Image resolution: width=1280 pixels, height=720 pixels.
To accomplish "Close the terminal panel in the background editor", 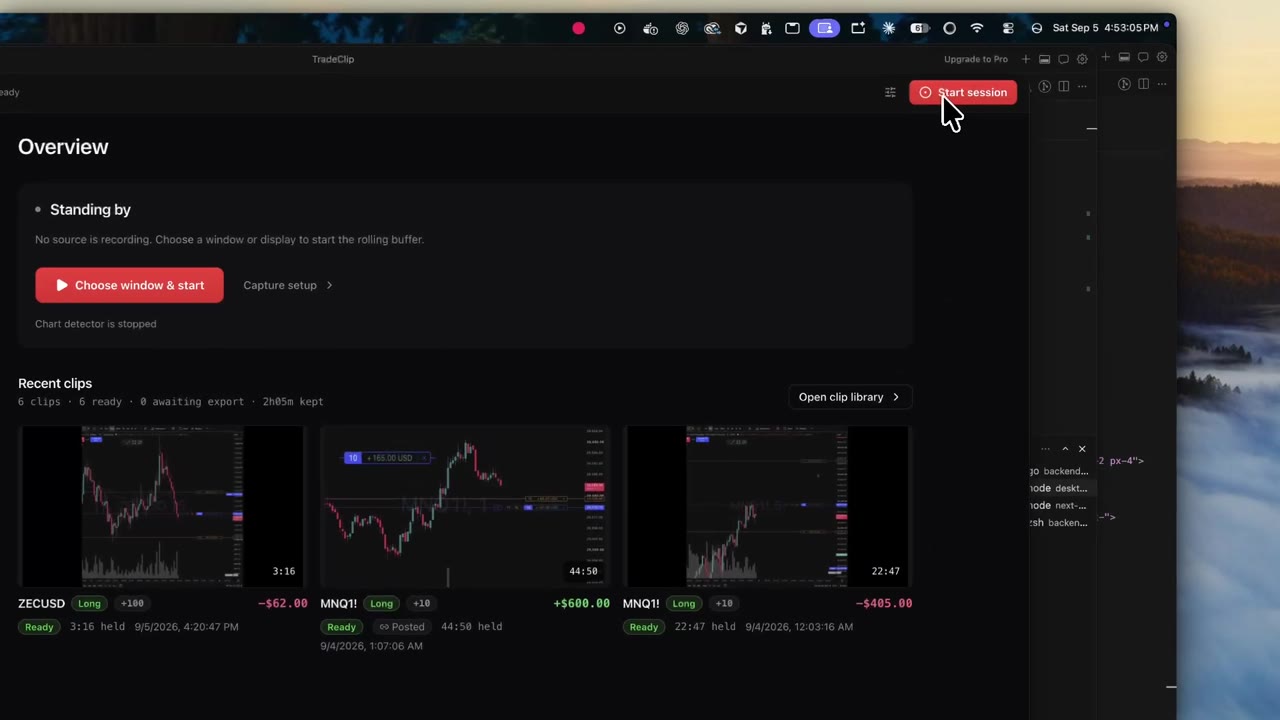I will (x=1082, y=449).
